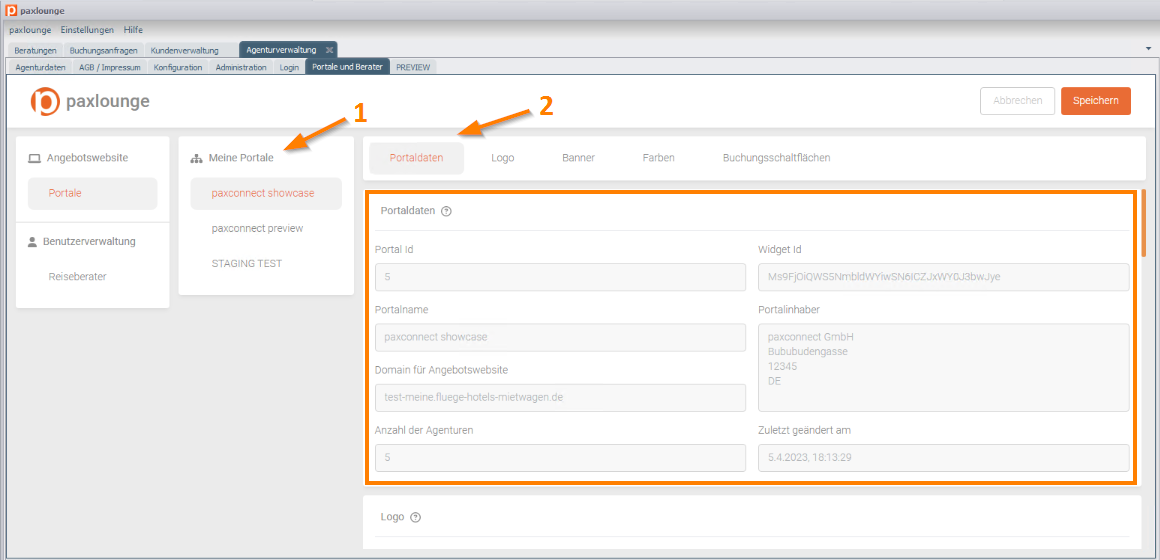This screenshot has width=1160, height=560.
Task: Switch to the Buchungsschaltflächen section tab
Action: click(x=777, y=158)
